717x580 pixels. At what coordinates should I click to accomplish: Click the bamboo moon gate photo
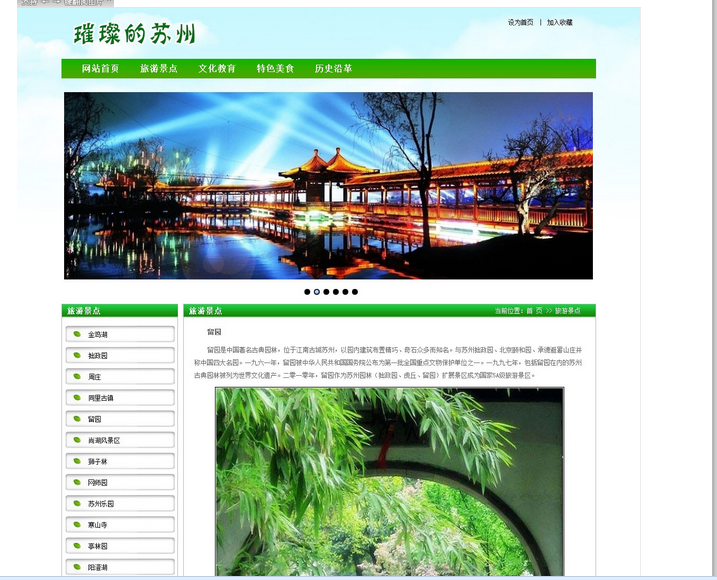[389, 480]
